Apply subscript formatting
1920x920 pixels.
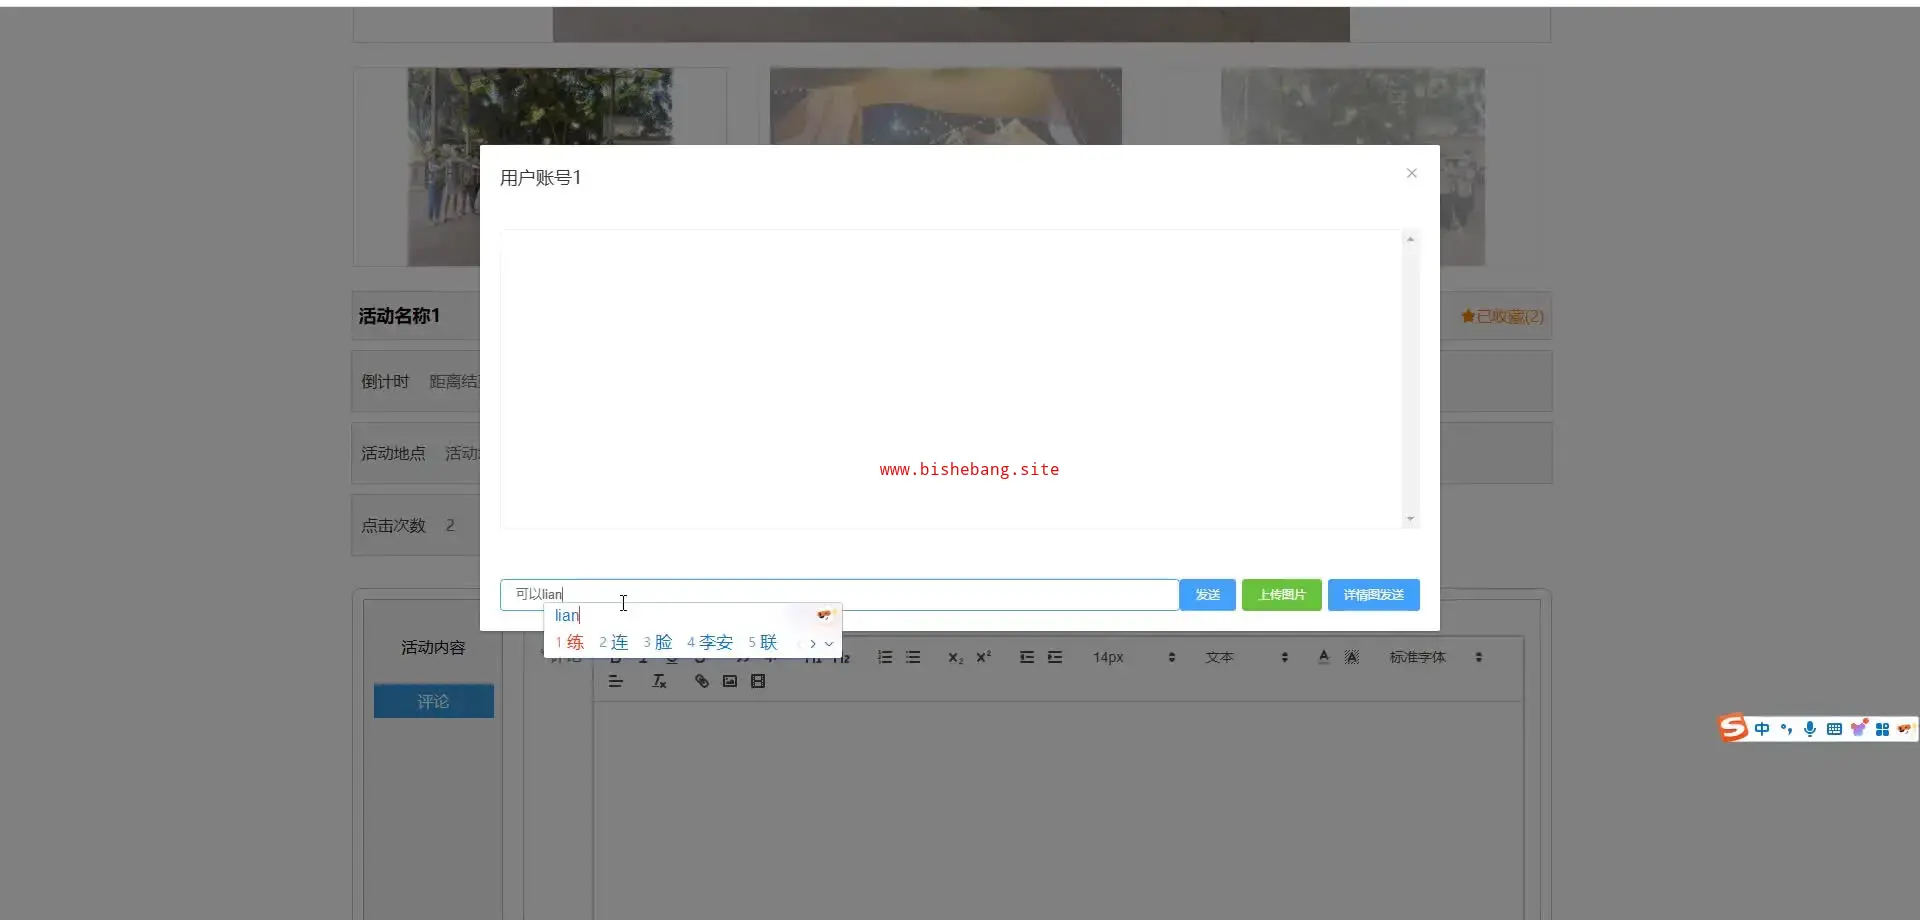(956, 657)
